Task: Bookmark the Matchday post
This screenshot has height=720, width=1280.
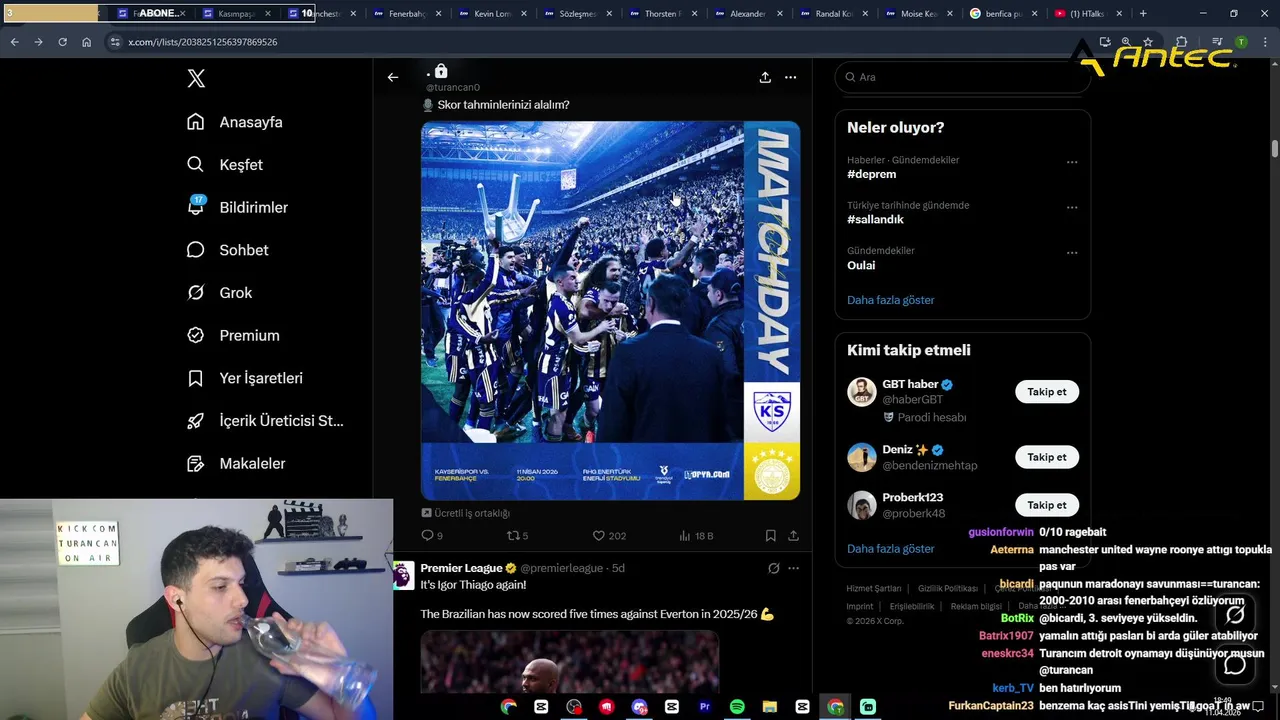Action: (771, 536)
